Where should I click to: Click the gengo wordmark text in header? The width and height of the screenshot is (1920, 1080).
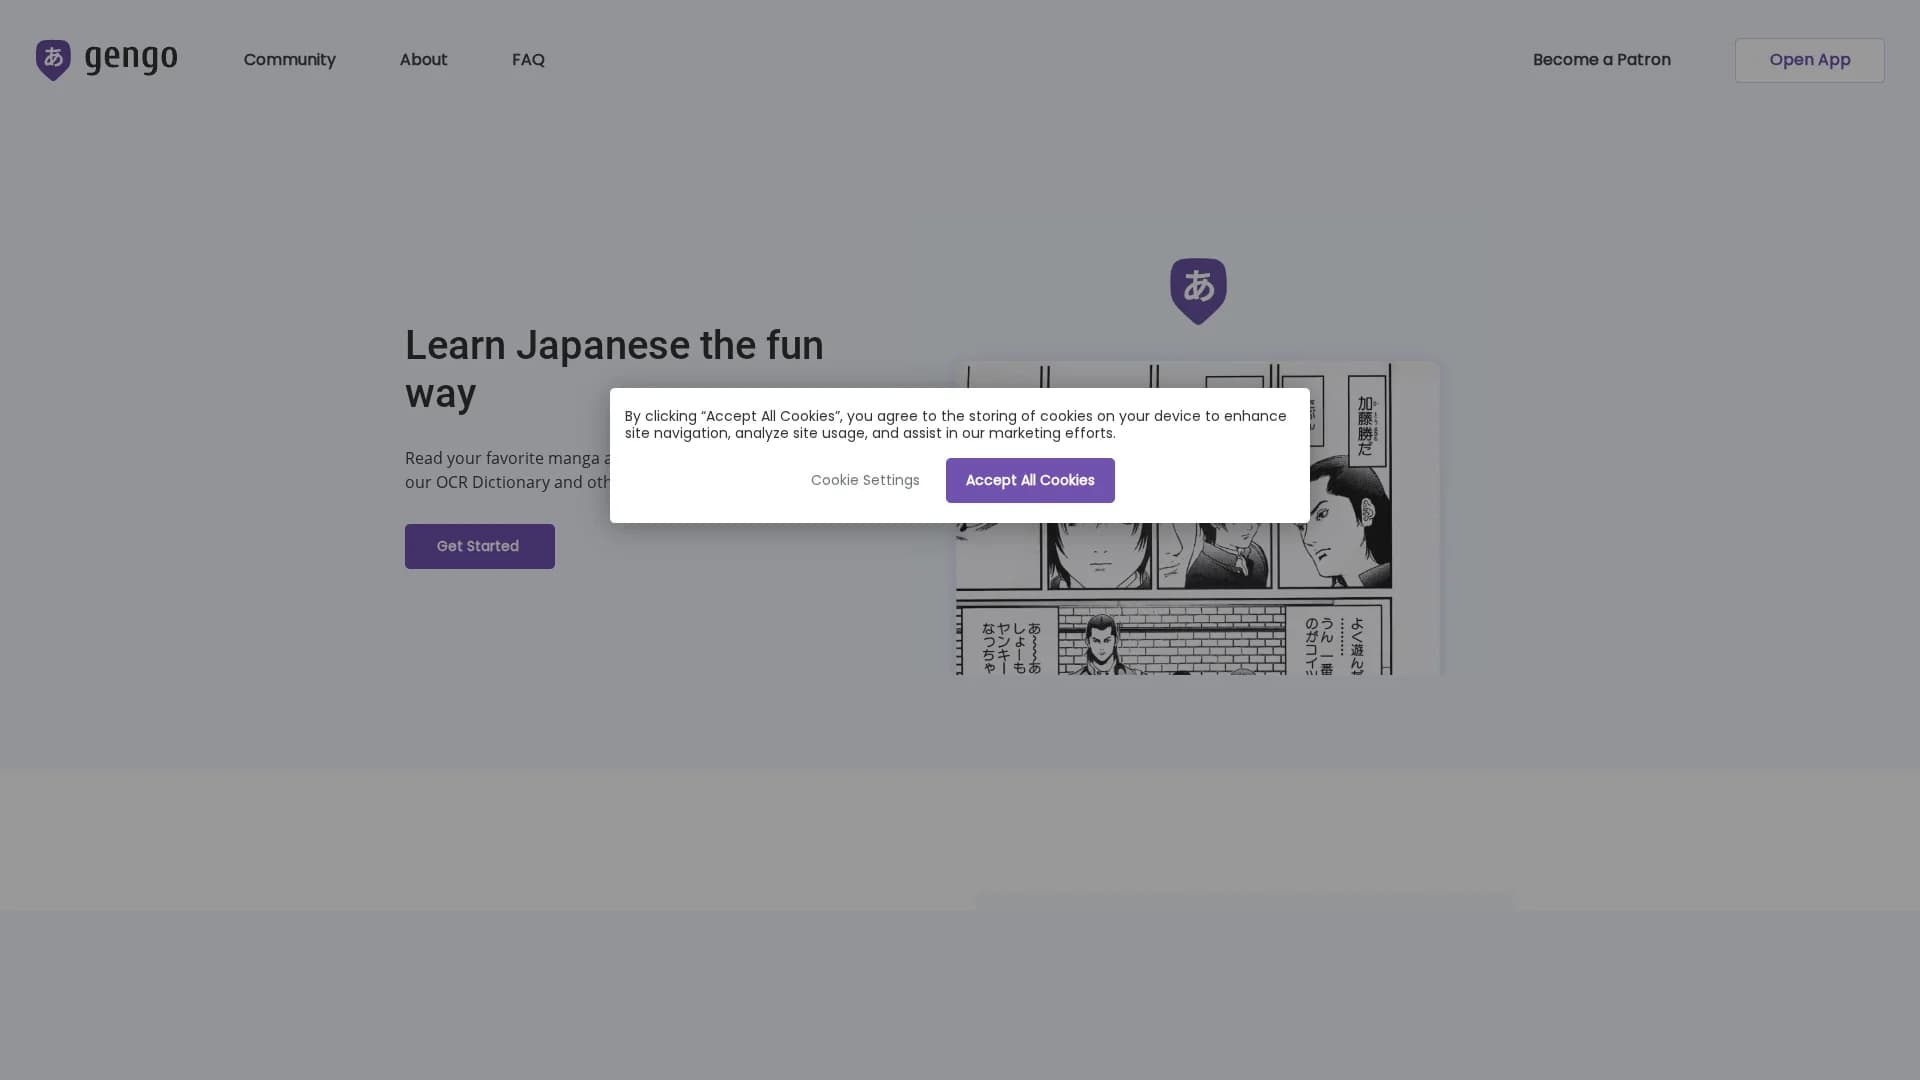click(131, 59)
